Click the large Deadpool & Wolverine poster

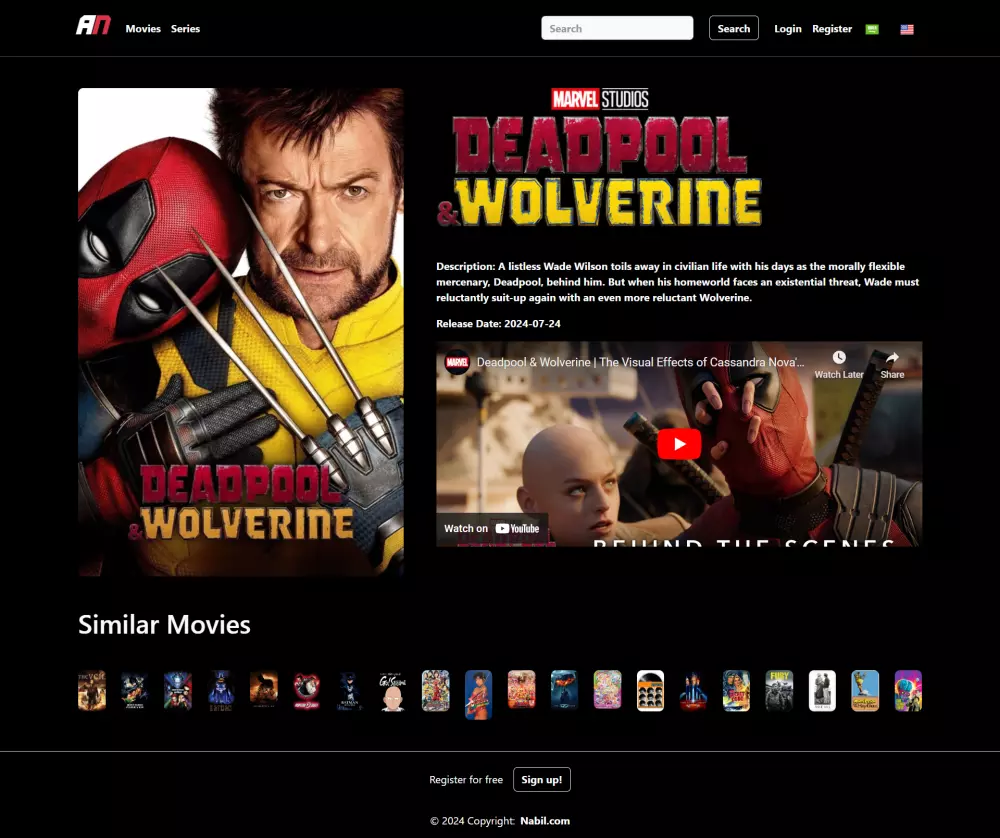pyautogui.click(x=240, y=332)
